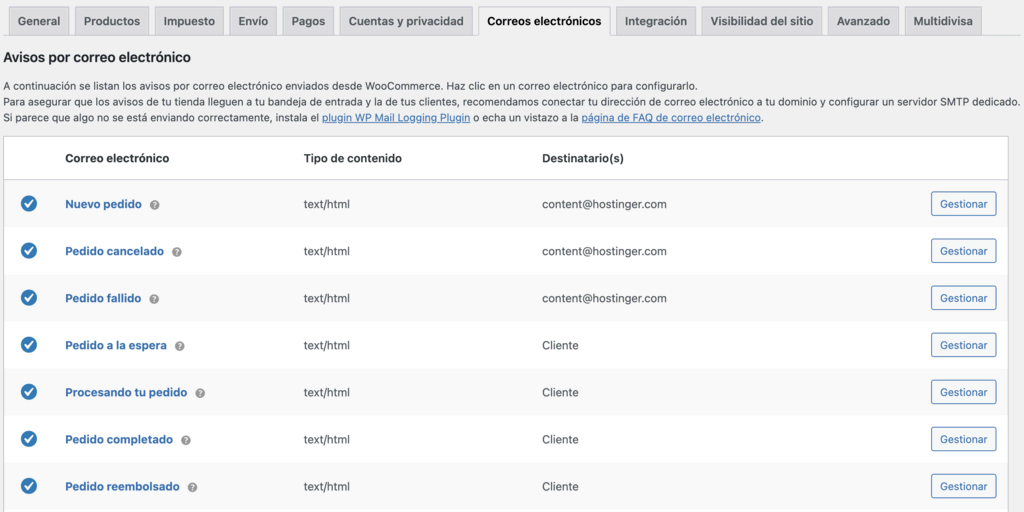Click enabled checkmark for Nuevo pedido
This screenshot has height=512, width=1024.
[29, 204]
